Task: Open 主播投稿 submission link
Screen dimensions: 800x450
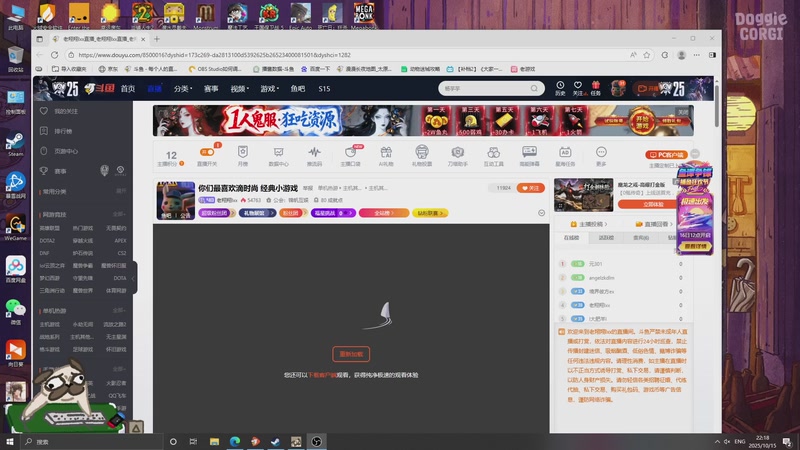Action: tap(589, 224)
